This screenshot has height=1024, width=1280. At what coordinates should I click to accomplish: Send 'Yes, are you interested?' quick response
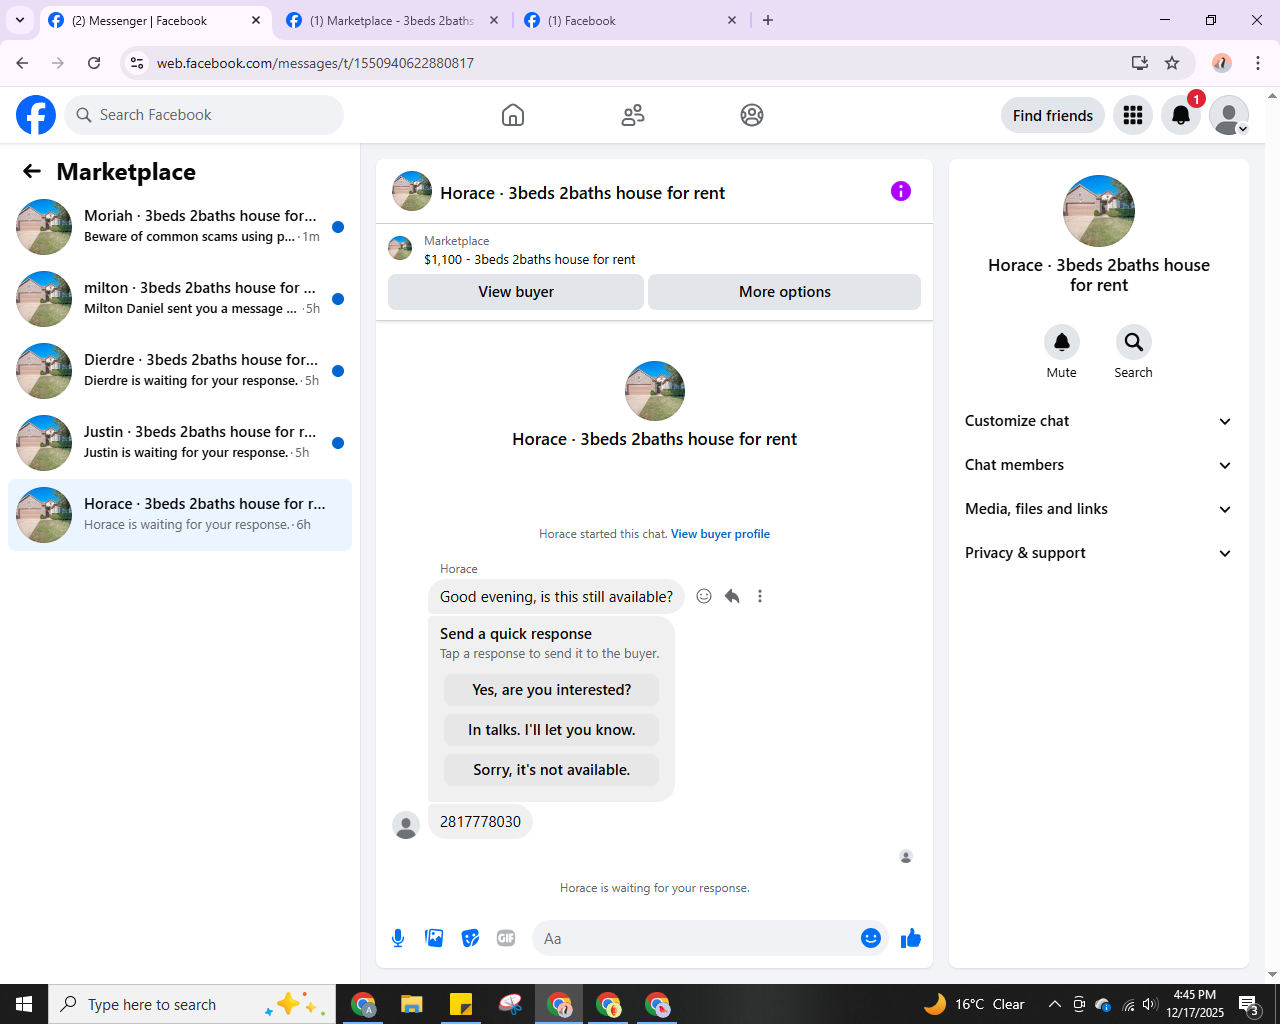(552, 690)
